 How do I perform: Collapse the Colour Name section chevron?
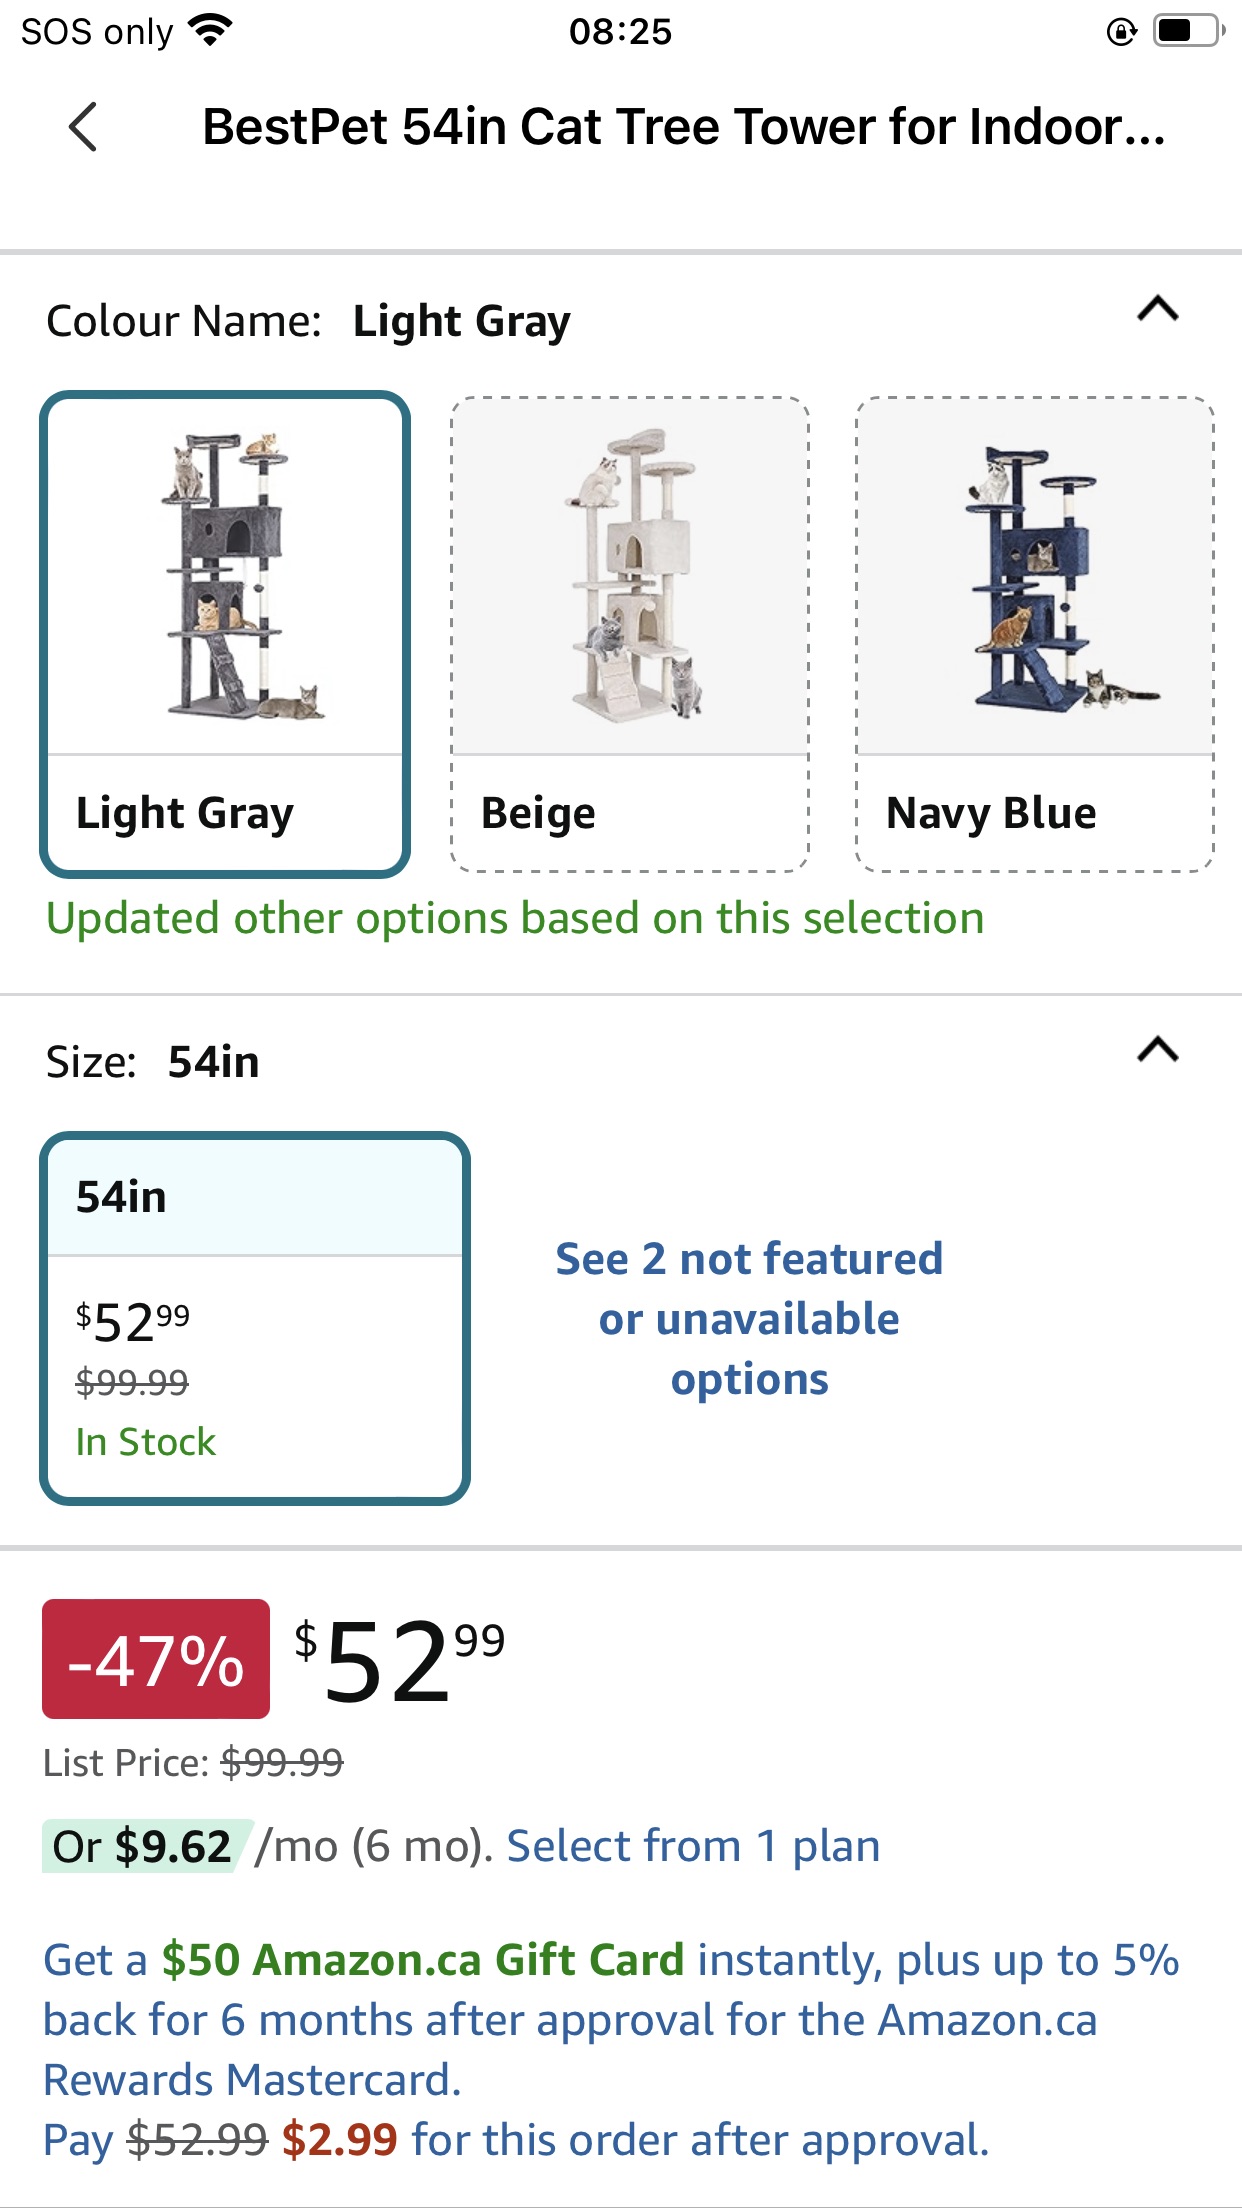(x=1158, y=310)
